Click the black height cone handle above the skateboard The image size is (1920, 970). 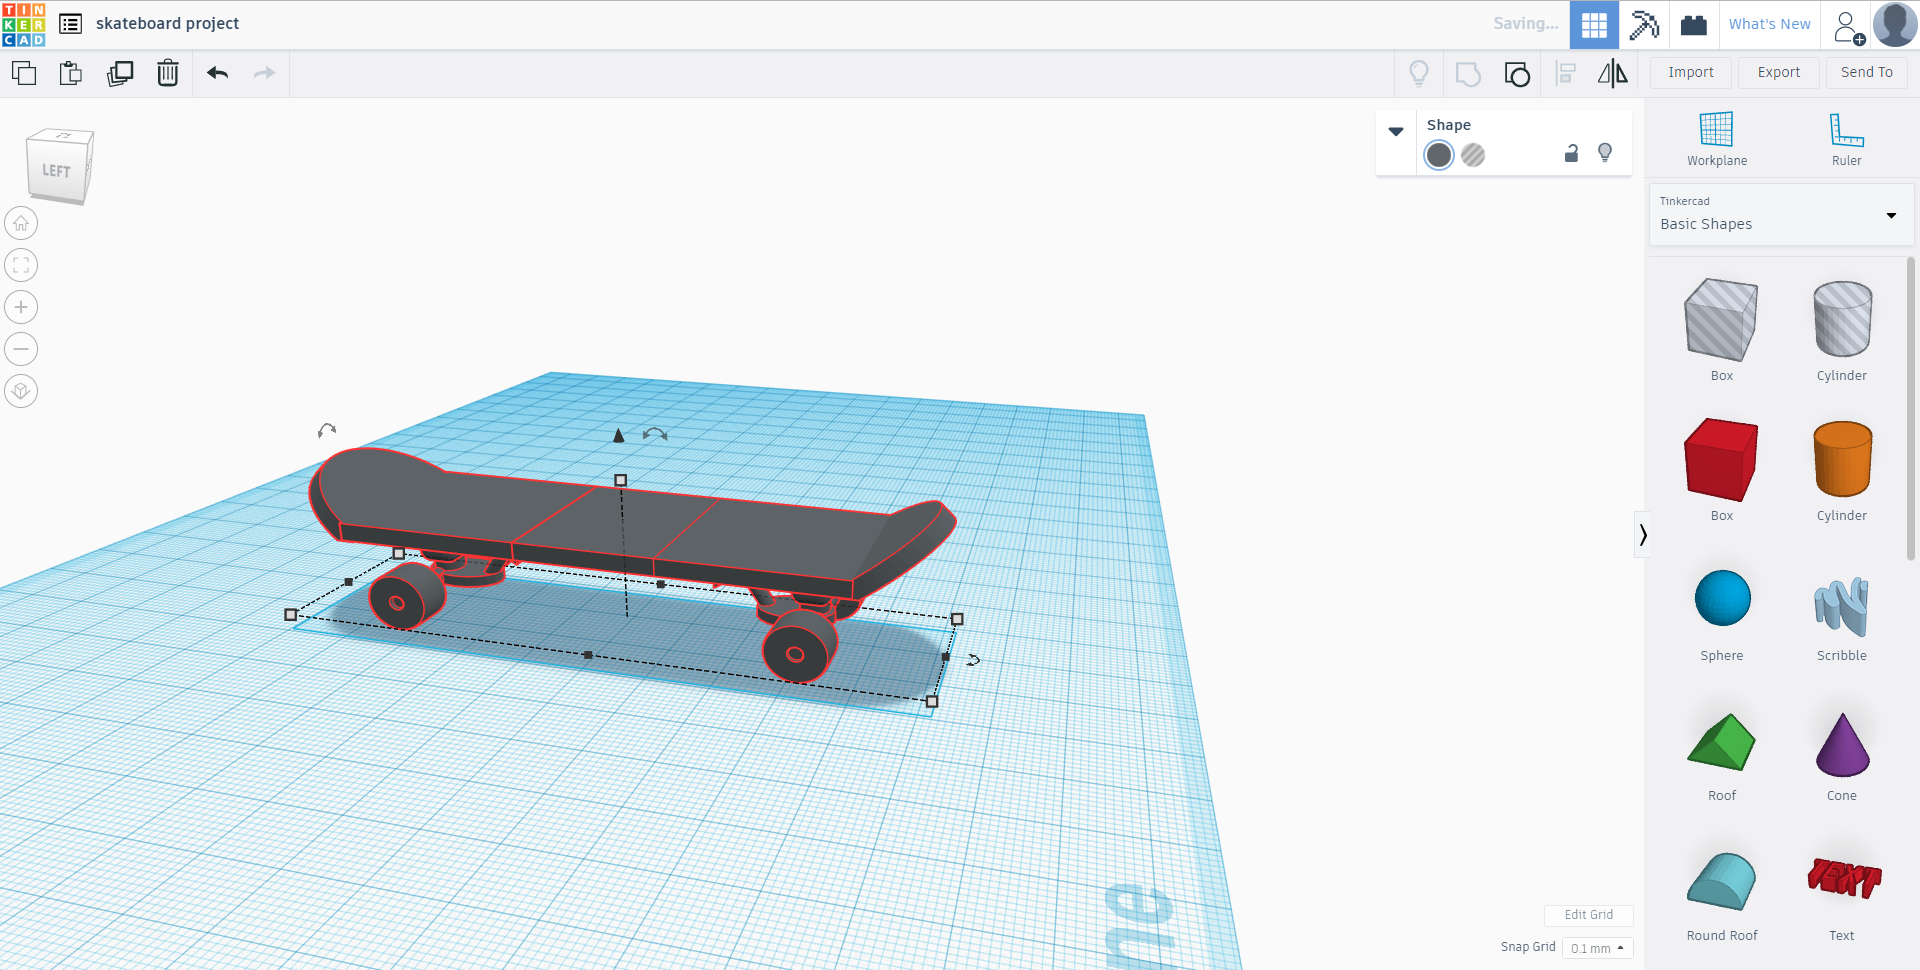(619, 435)
